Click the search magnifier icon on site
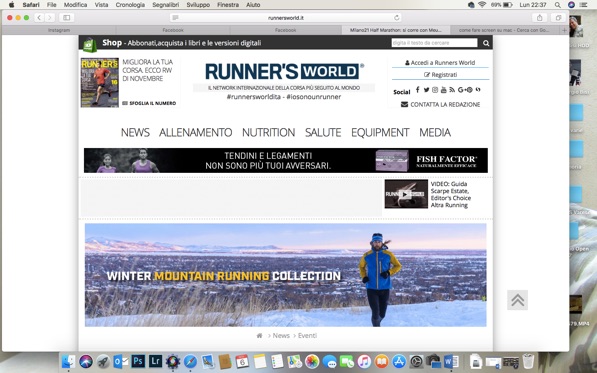Screen dimensions: 597x373 [486, 43]
